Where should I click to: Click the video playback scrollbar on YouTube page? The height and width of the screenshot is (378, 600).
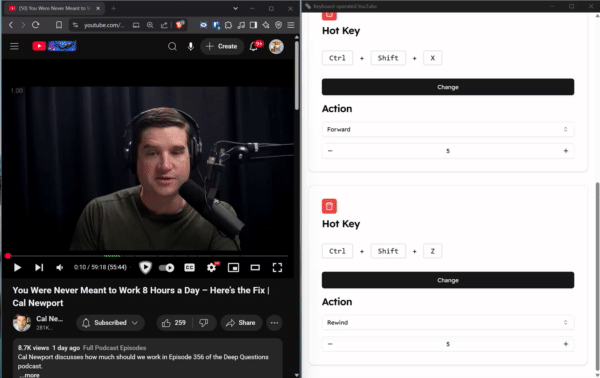(x=297, y=75)
